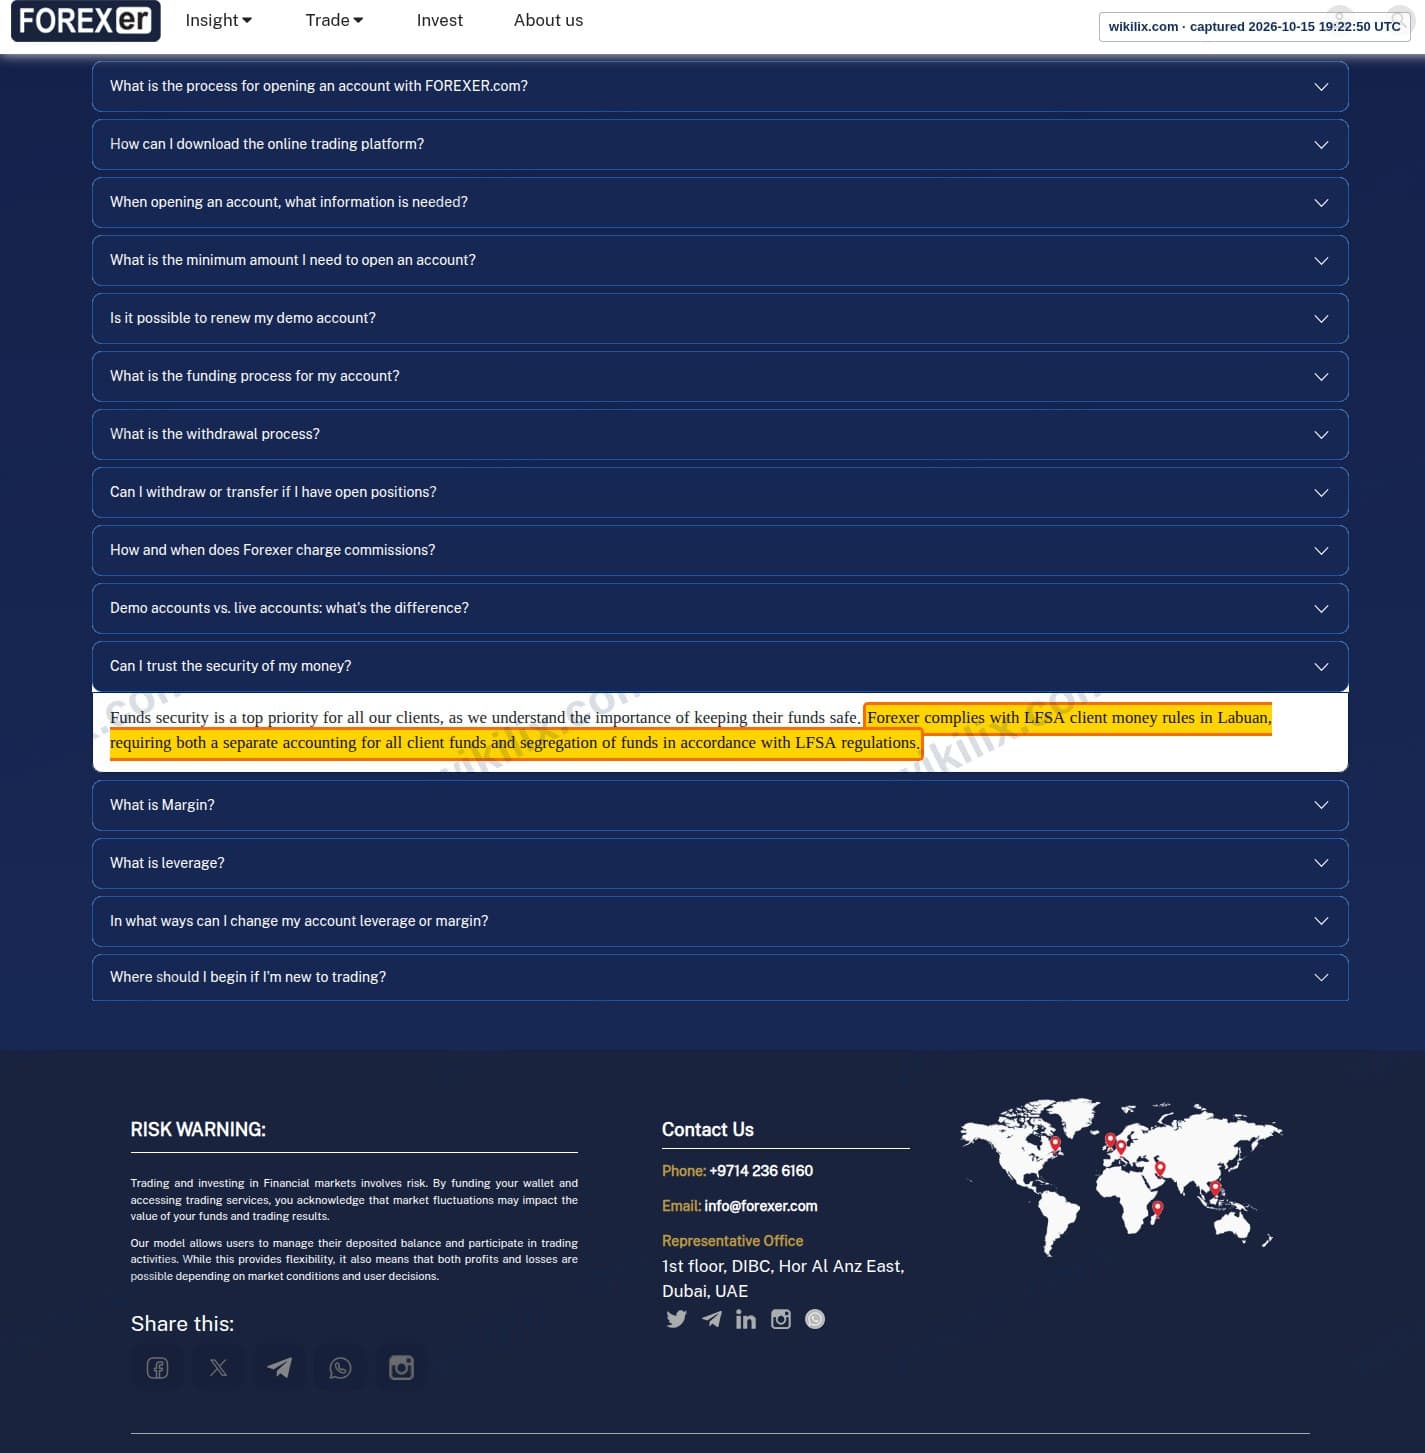This screenshot has height=1453, width=1425.
Task: Expand the minimum amount question
Action: coord(720,260)
